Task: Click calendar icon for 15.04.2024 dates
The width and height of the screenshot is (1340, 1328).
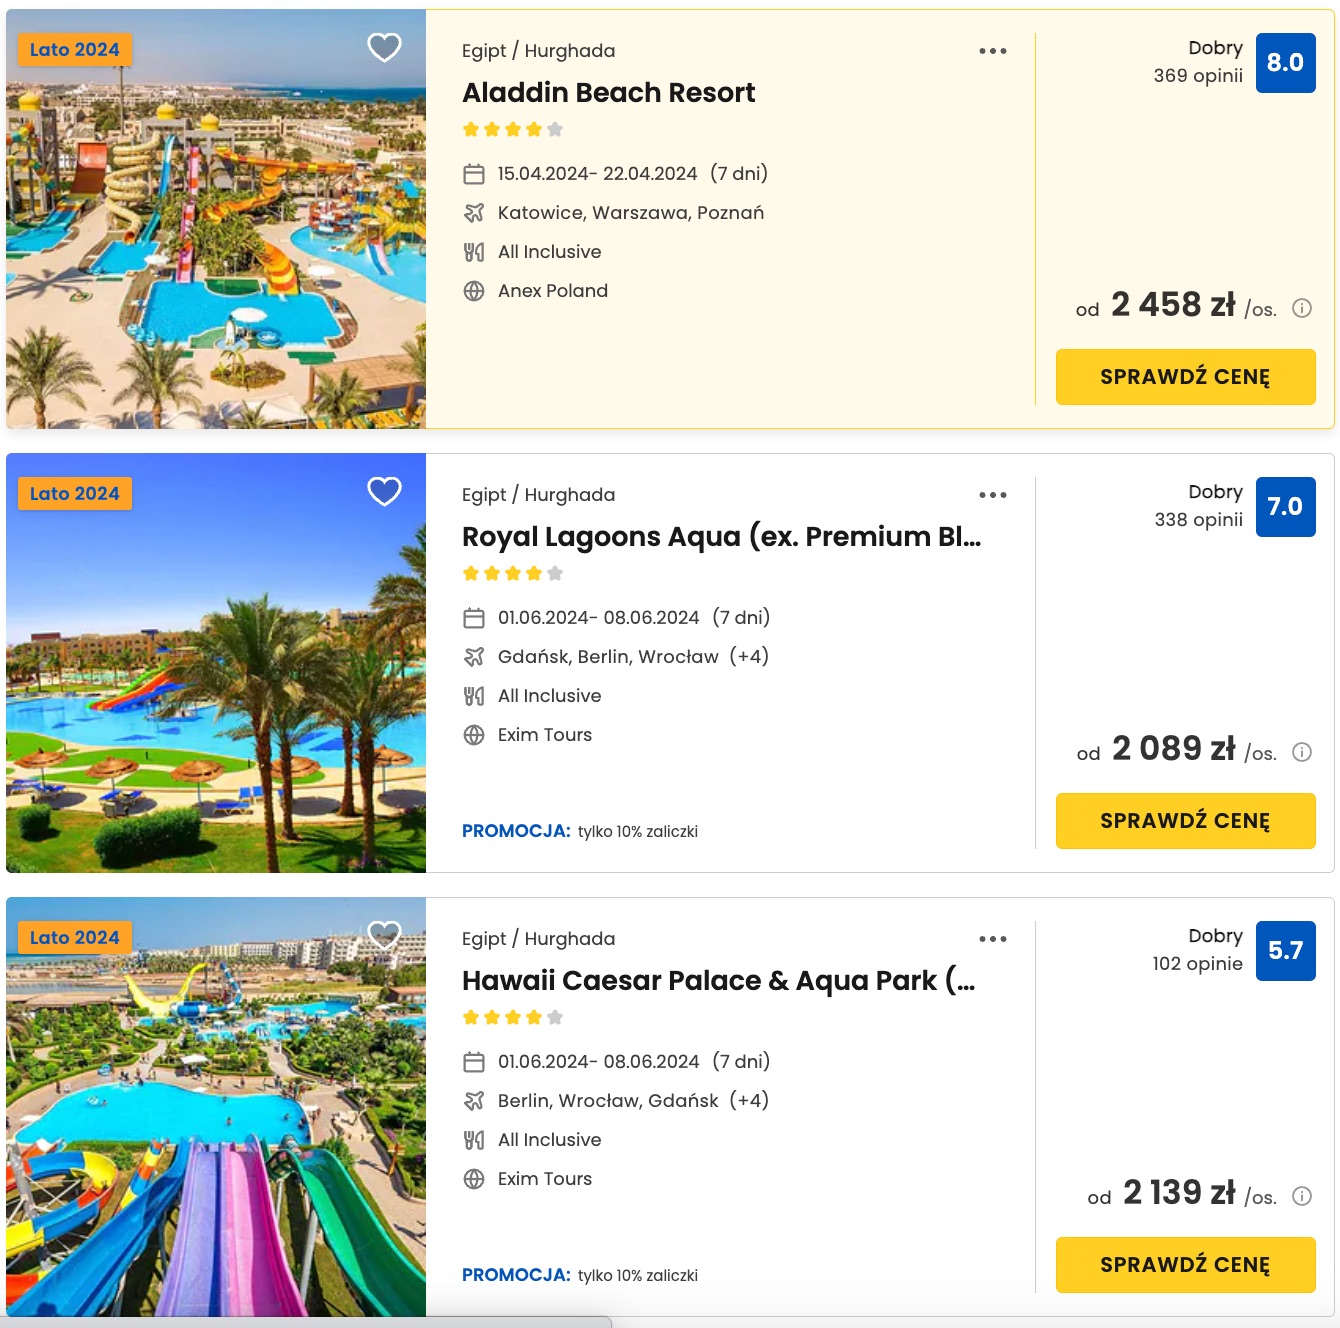Action: tap(474, 174)
